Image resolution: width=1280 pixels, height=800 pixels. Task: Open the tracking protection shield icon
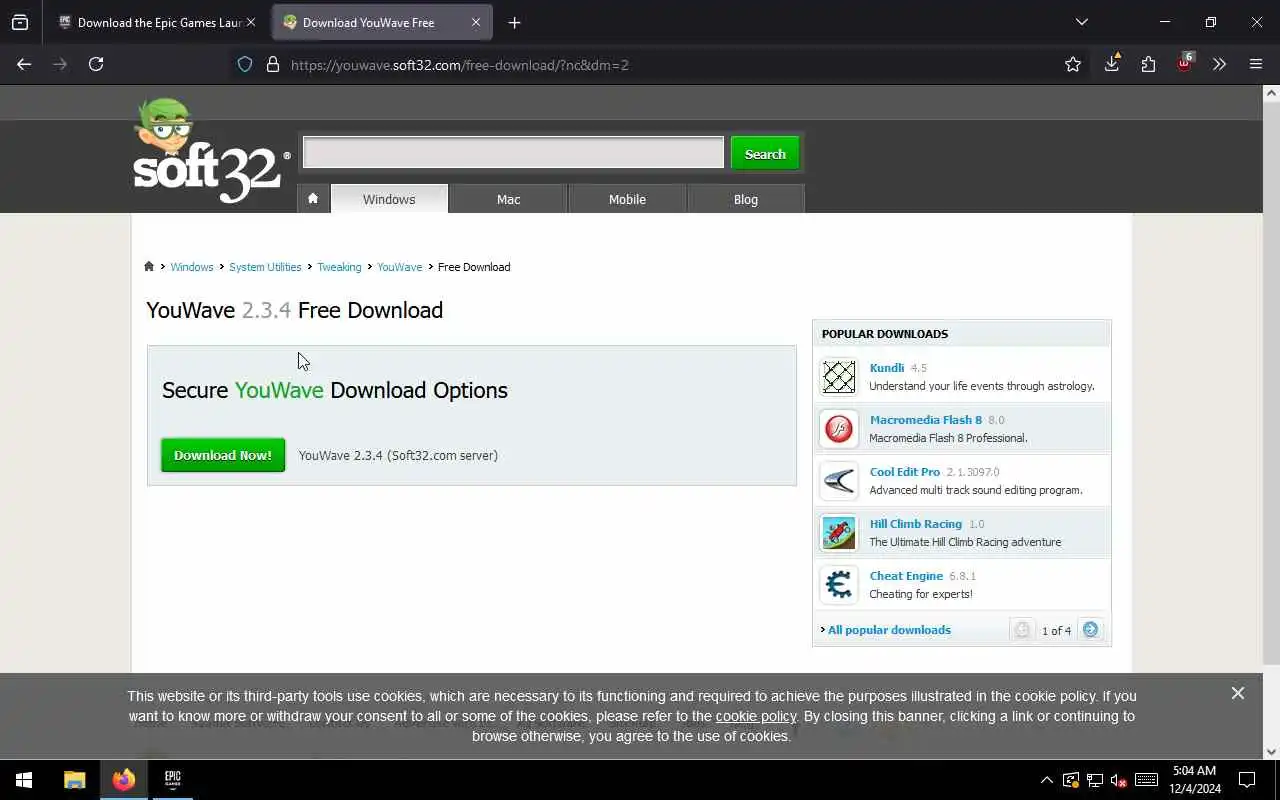[245, 64]
